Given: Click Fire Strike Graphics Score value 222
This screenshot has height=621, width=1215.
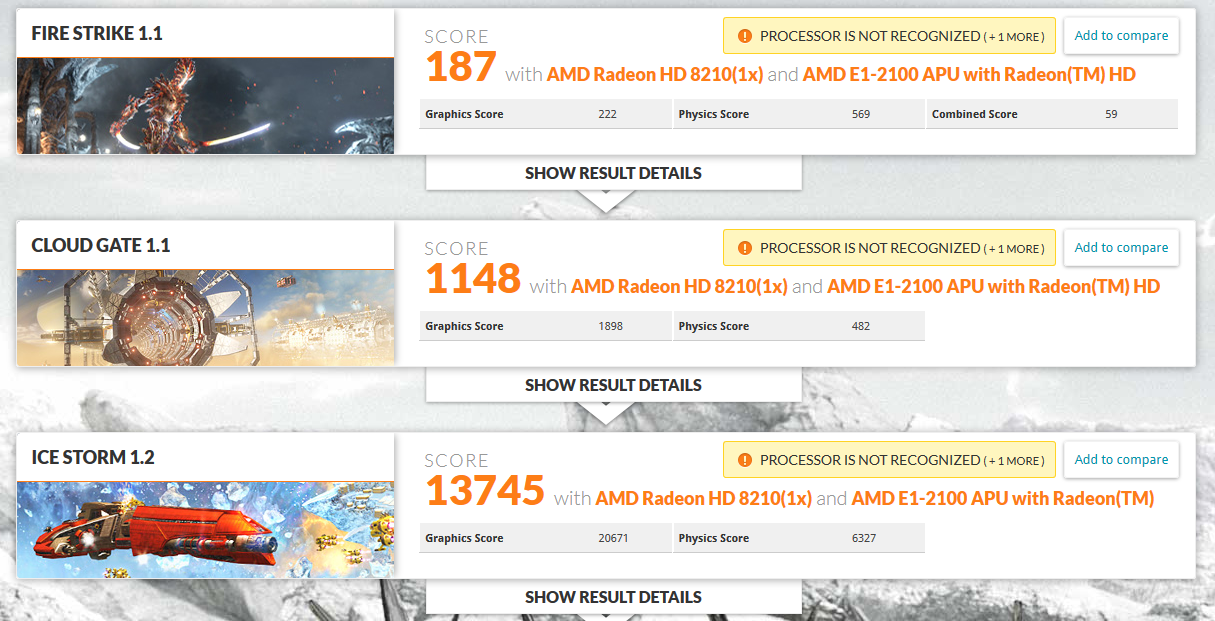Looking at the screenshot, I should [607, 114].
